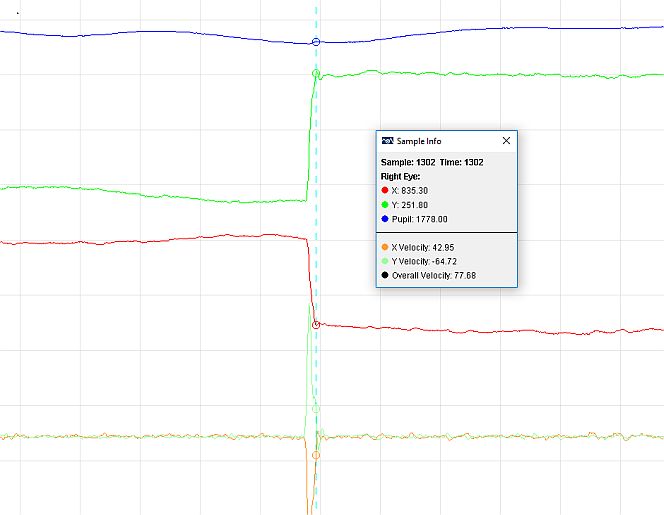Viewport: 664px width, 515px height.
Task: Click the orange X Velocity legend dot
Action: pyautogui.click(x=385, y=247)
